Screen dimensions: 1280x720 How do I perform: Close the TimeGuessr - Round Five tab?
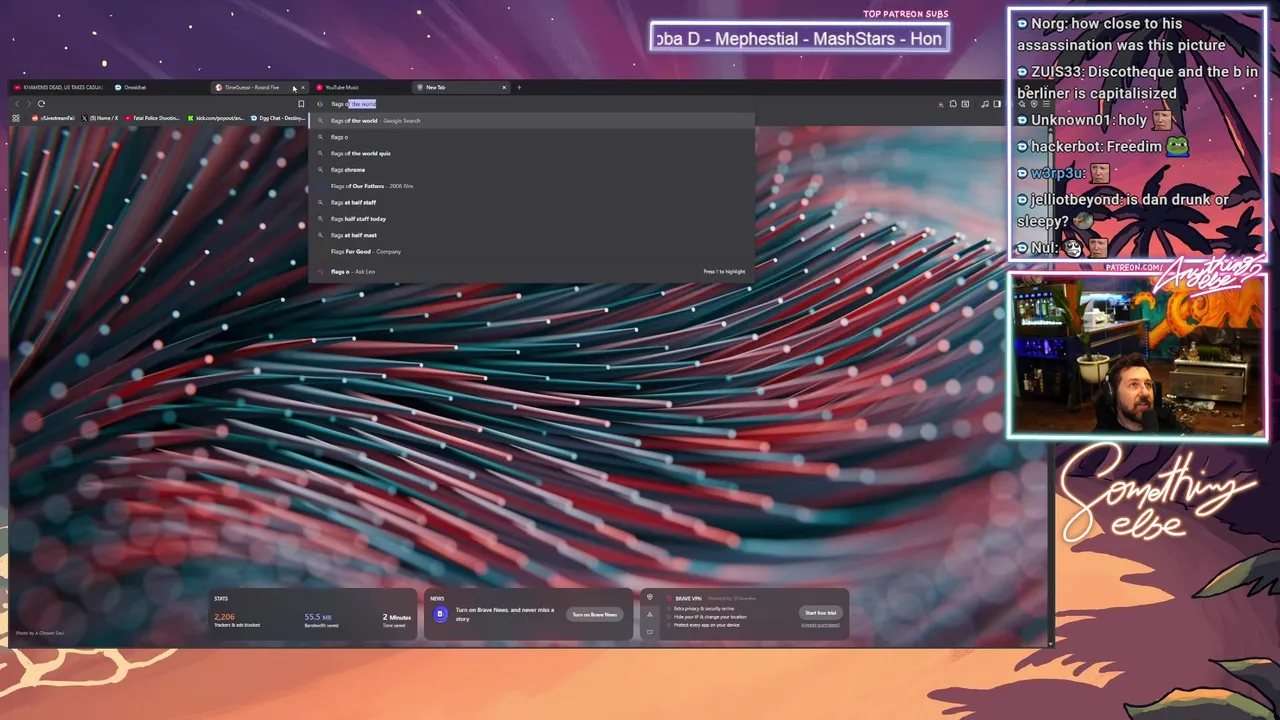point(303,87)
